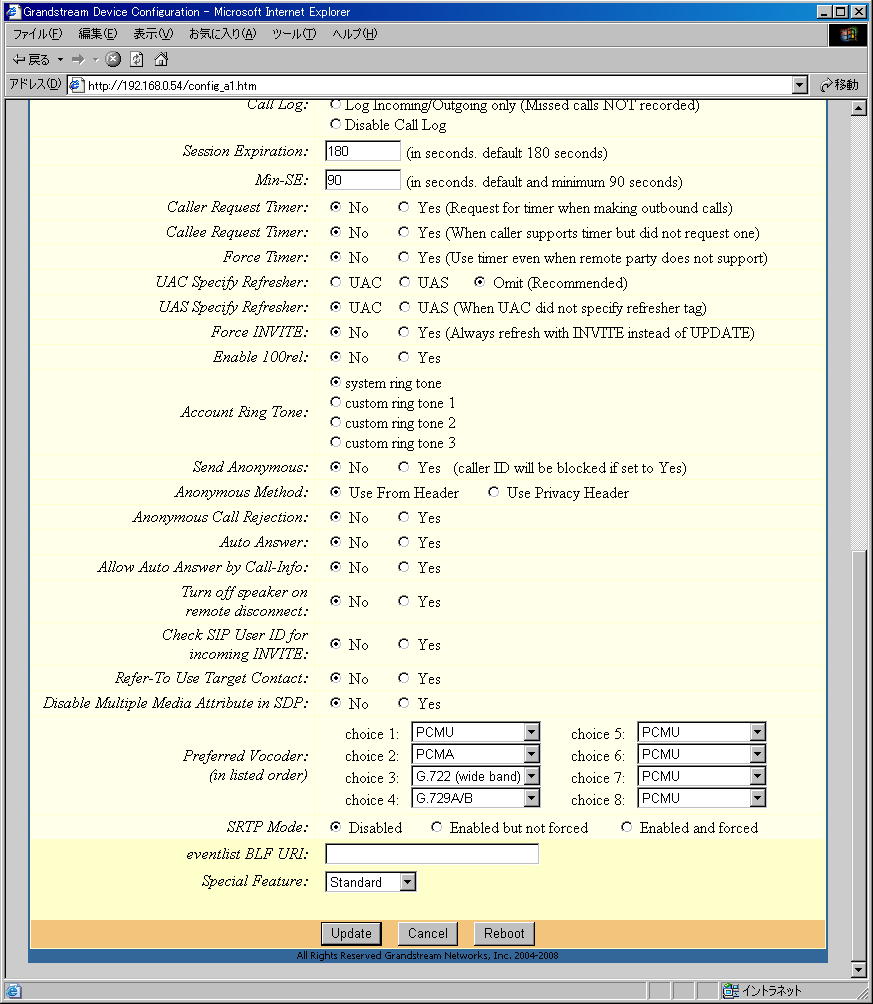Select custom ring tone 2 option
The image size is (873, 1004).
335,422
